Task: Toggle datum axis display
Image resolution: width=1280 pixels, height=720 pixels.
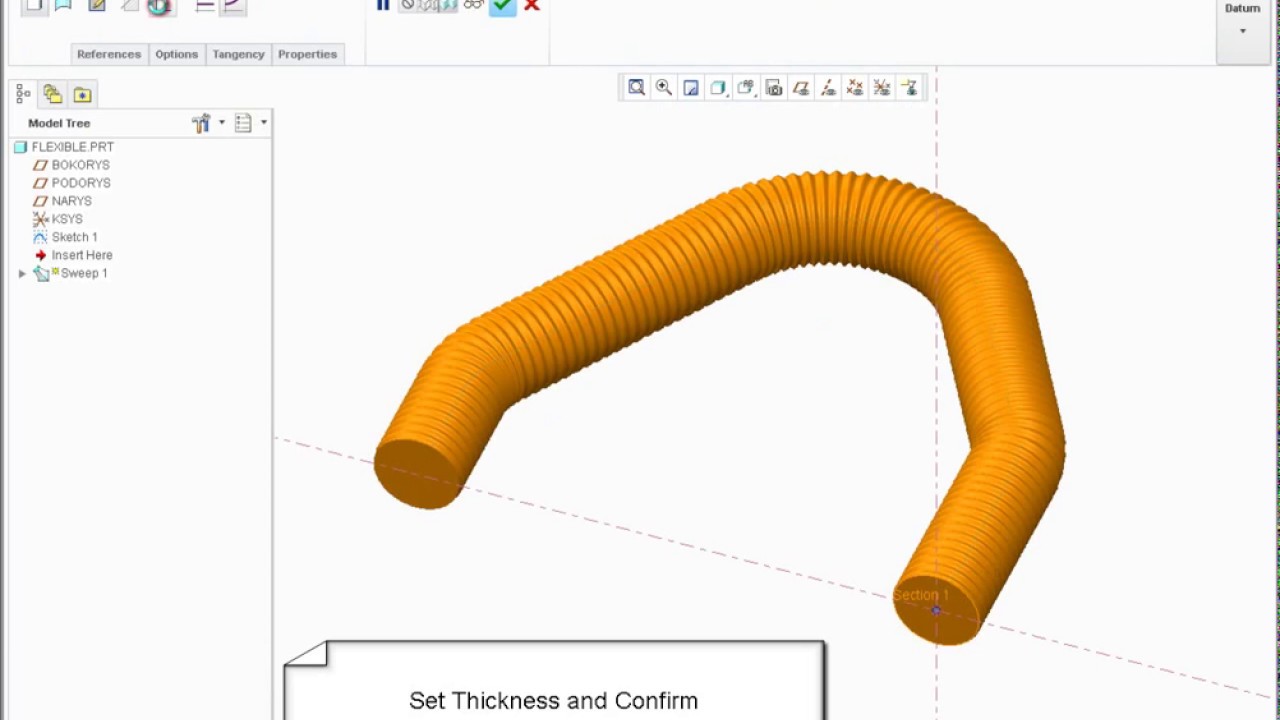Action: point(827,88)
